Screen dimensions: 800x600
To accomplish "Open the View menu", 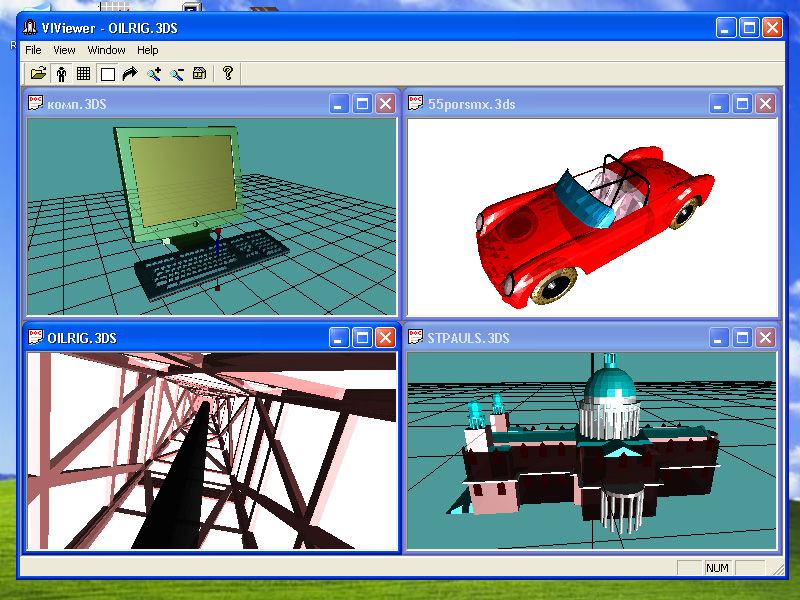I will click(64, 49).
